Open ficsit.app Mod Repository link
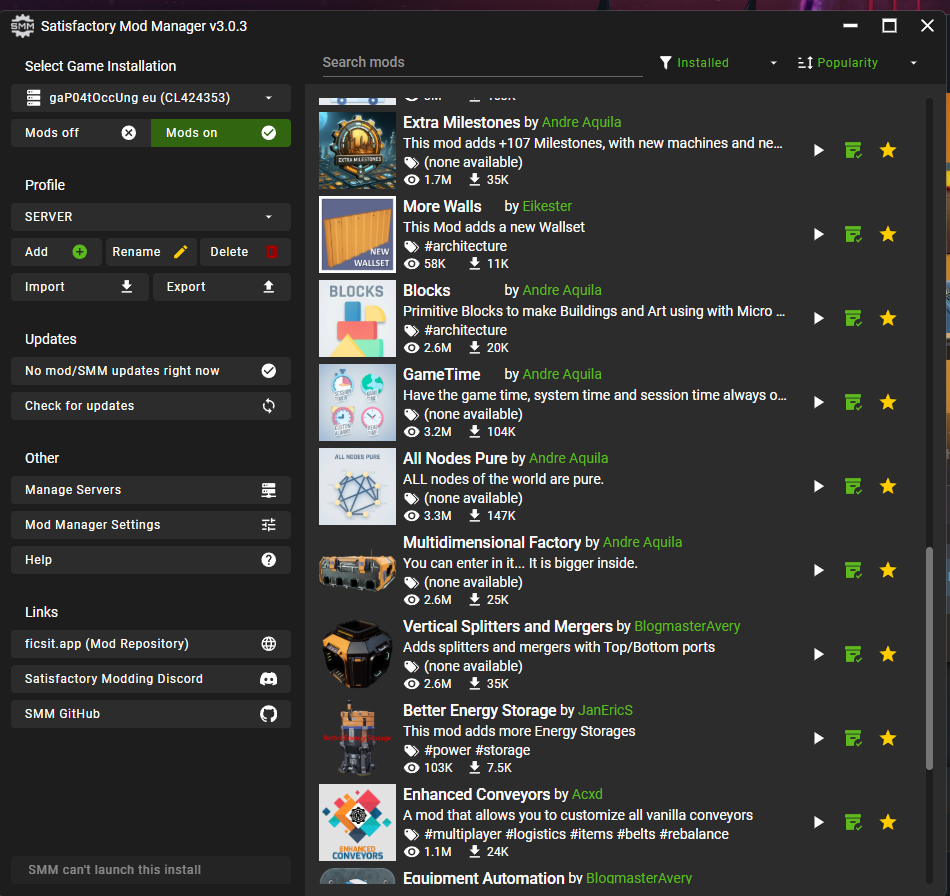This screenshot has width=950, height=896. [151, 644]
